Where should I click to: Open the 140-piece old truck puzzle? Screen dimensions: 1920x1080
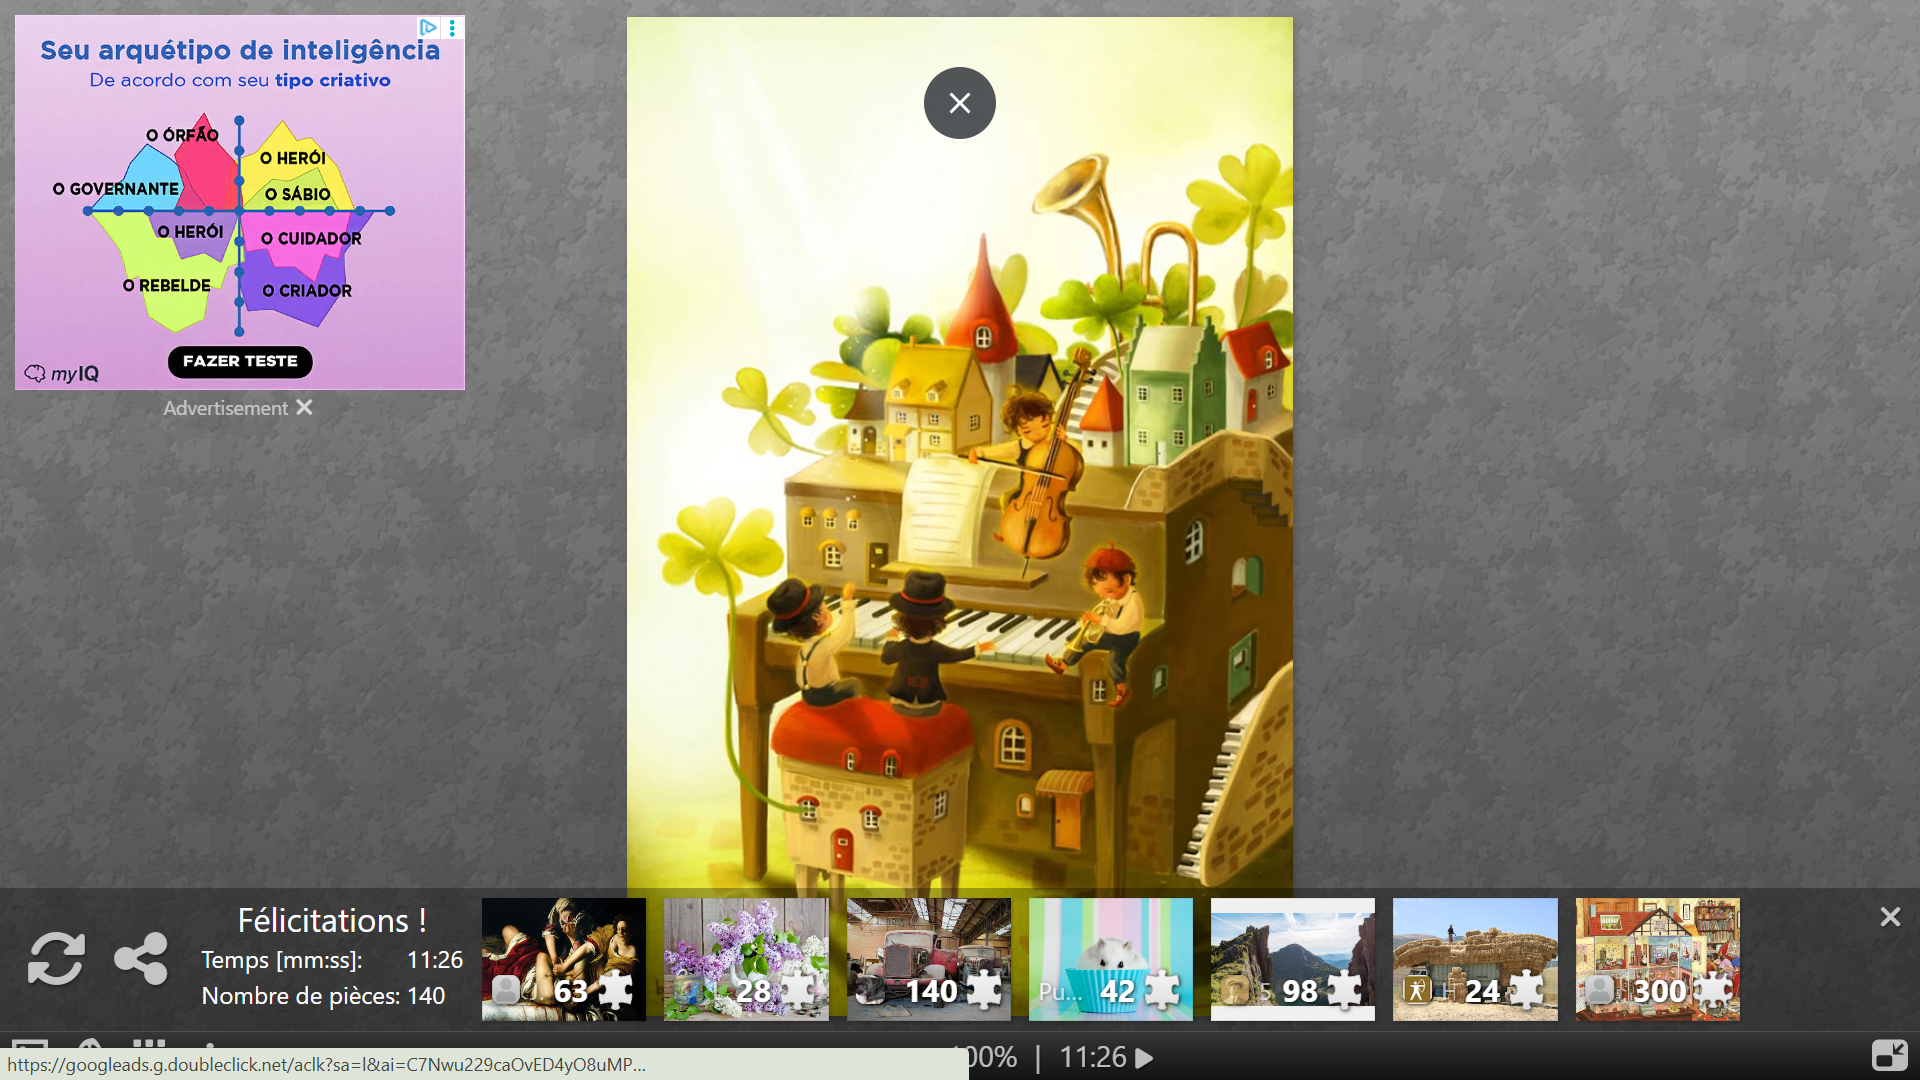pos(928,958)
